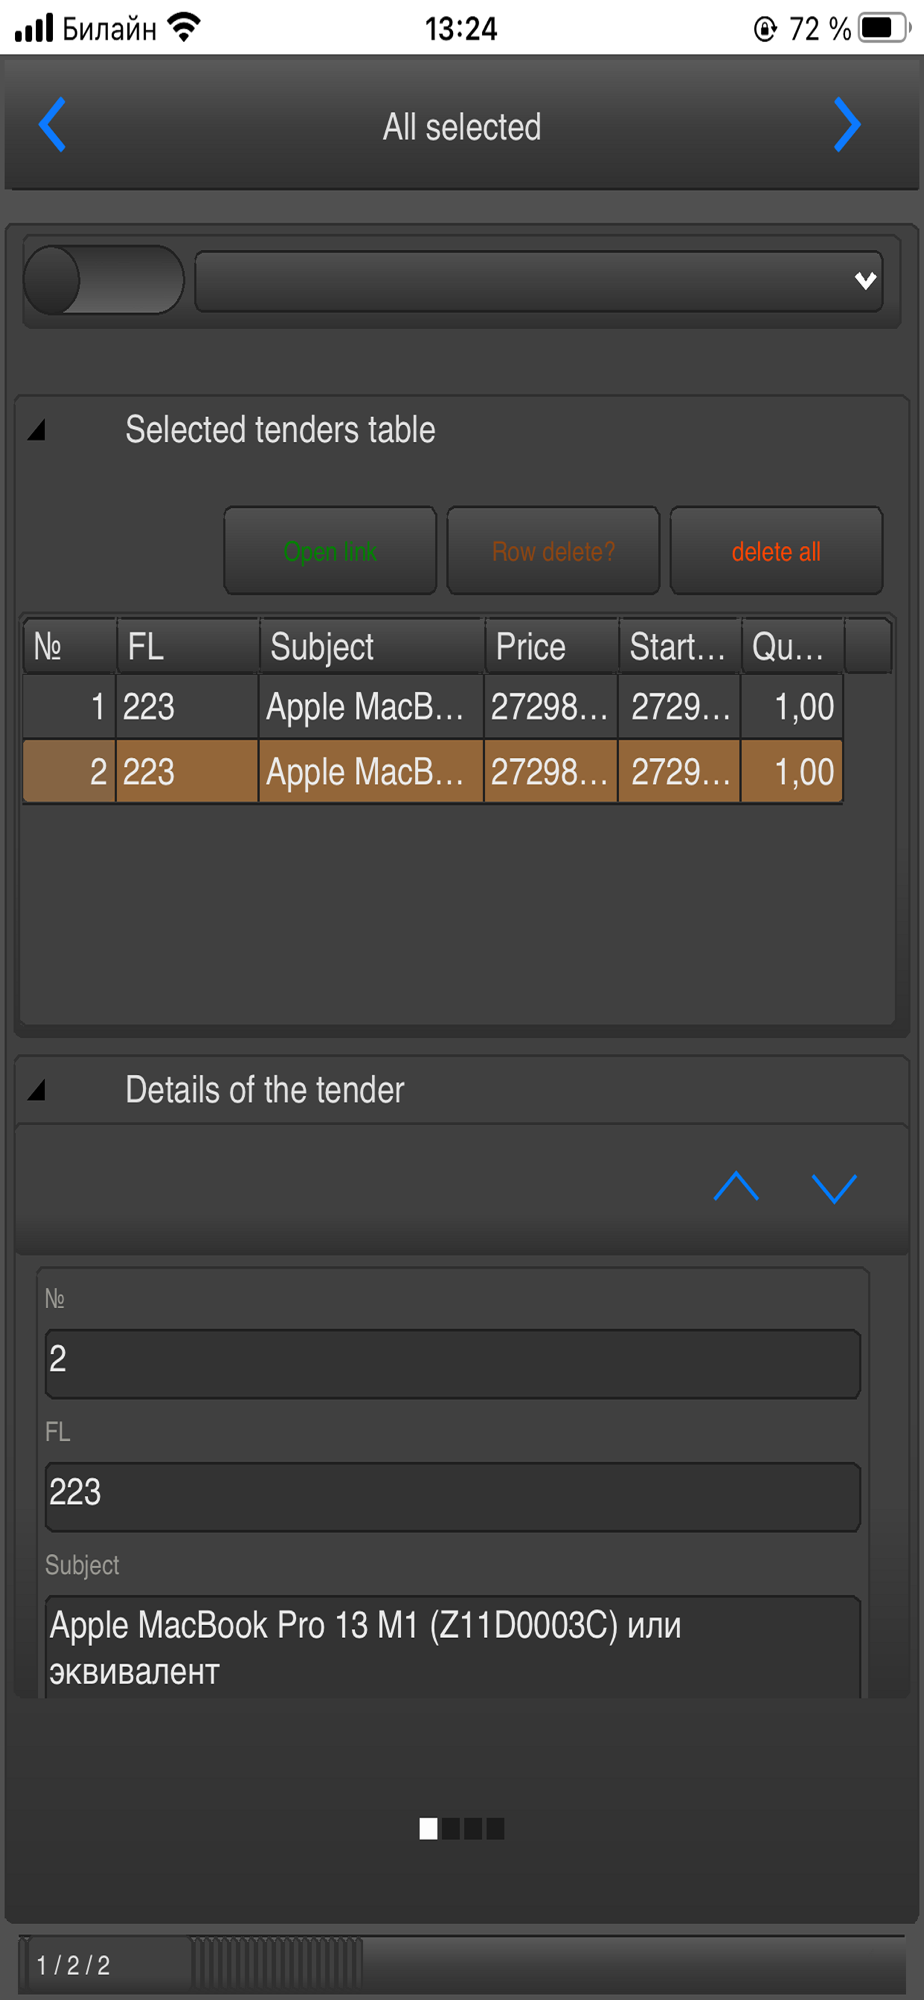Select highlighted table row number 2

(x=432, y=772)
